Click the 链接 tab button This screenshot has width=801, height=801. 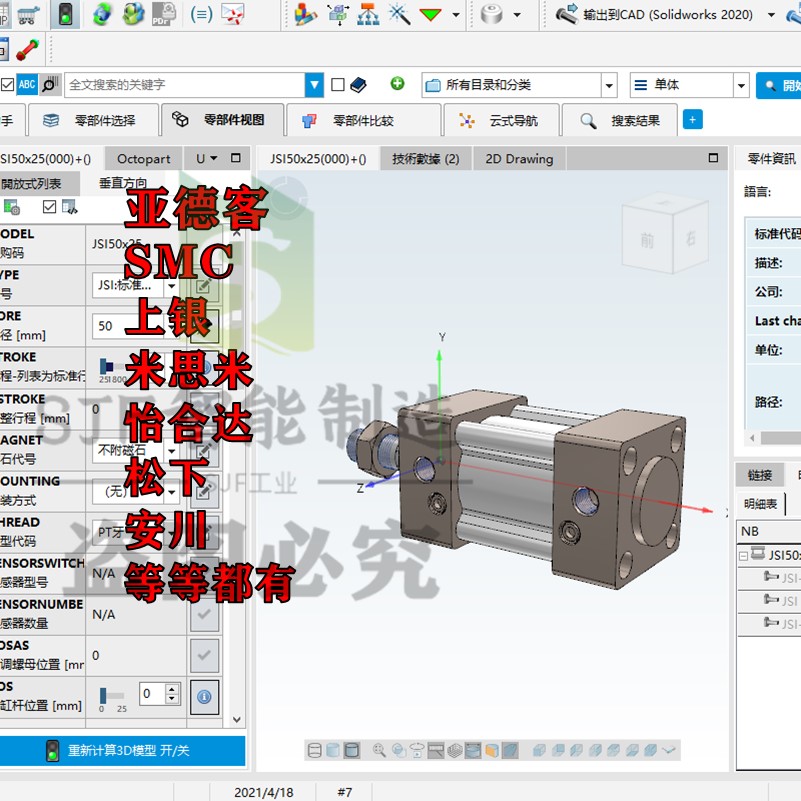tap(760, 476)
